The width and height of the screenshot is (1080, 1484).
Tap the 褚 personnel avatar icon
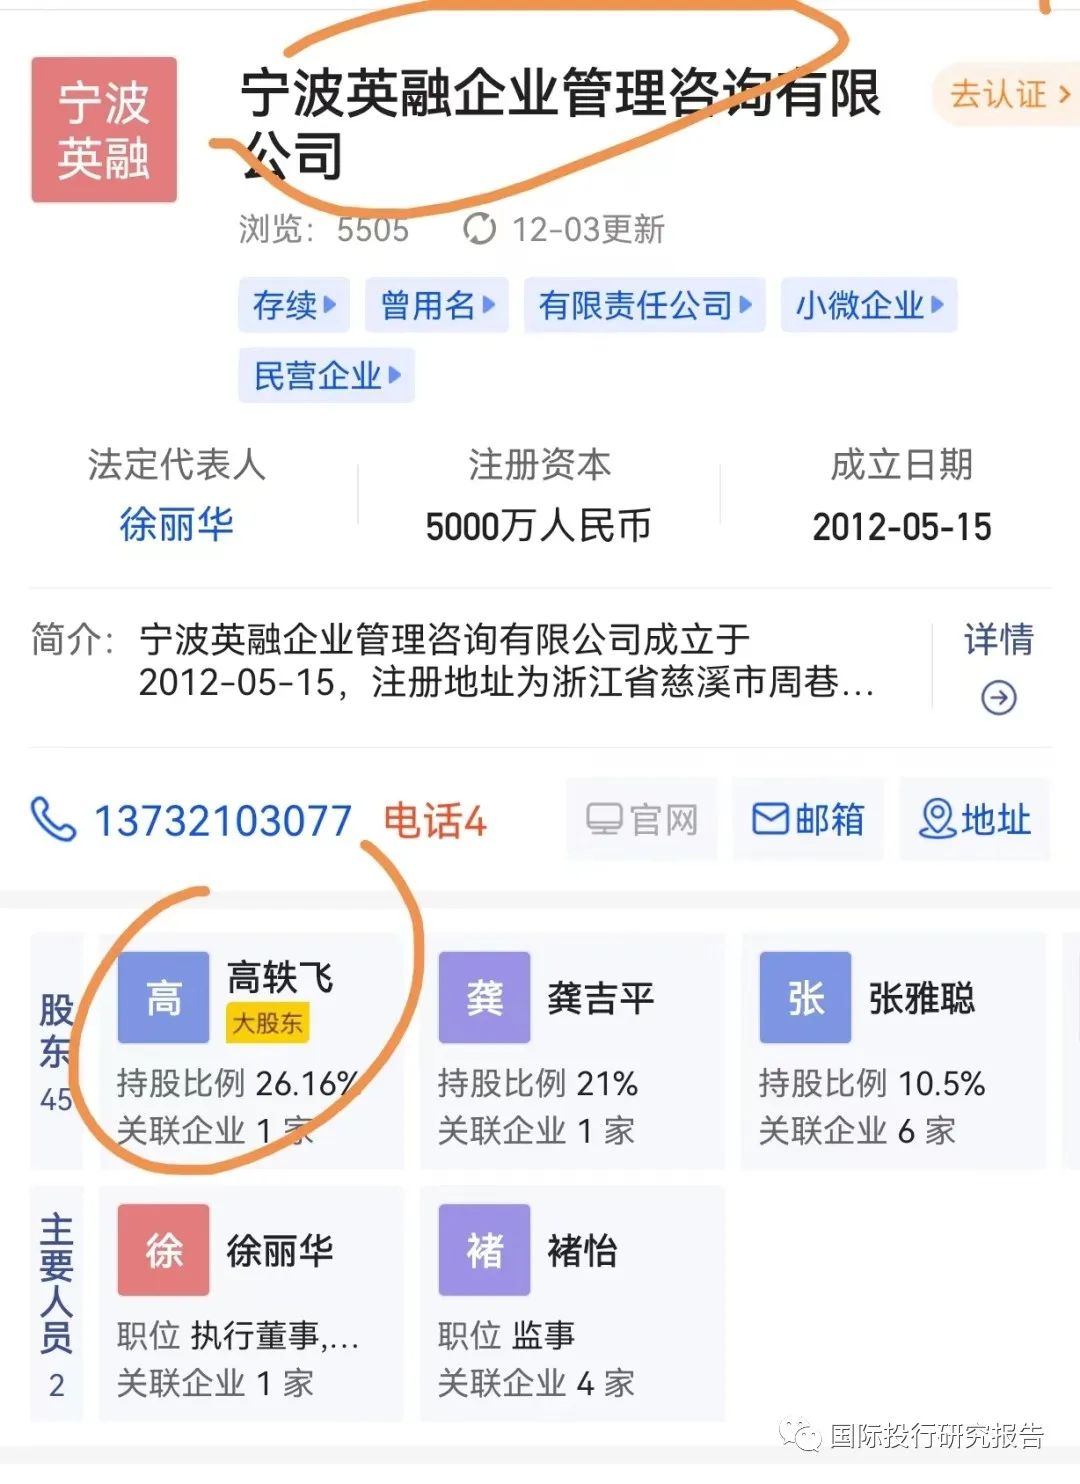tap(484, 1250)
